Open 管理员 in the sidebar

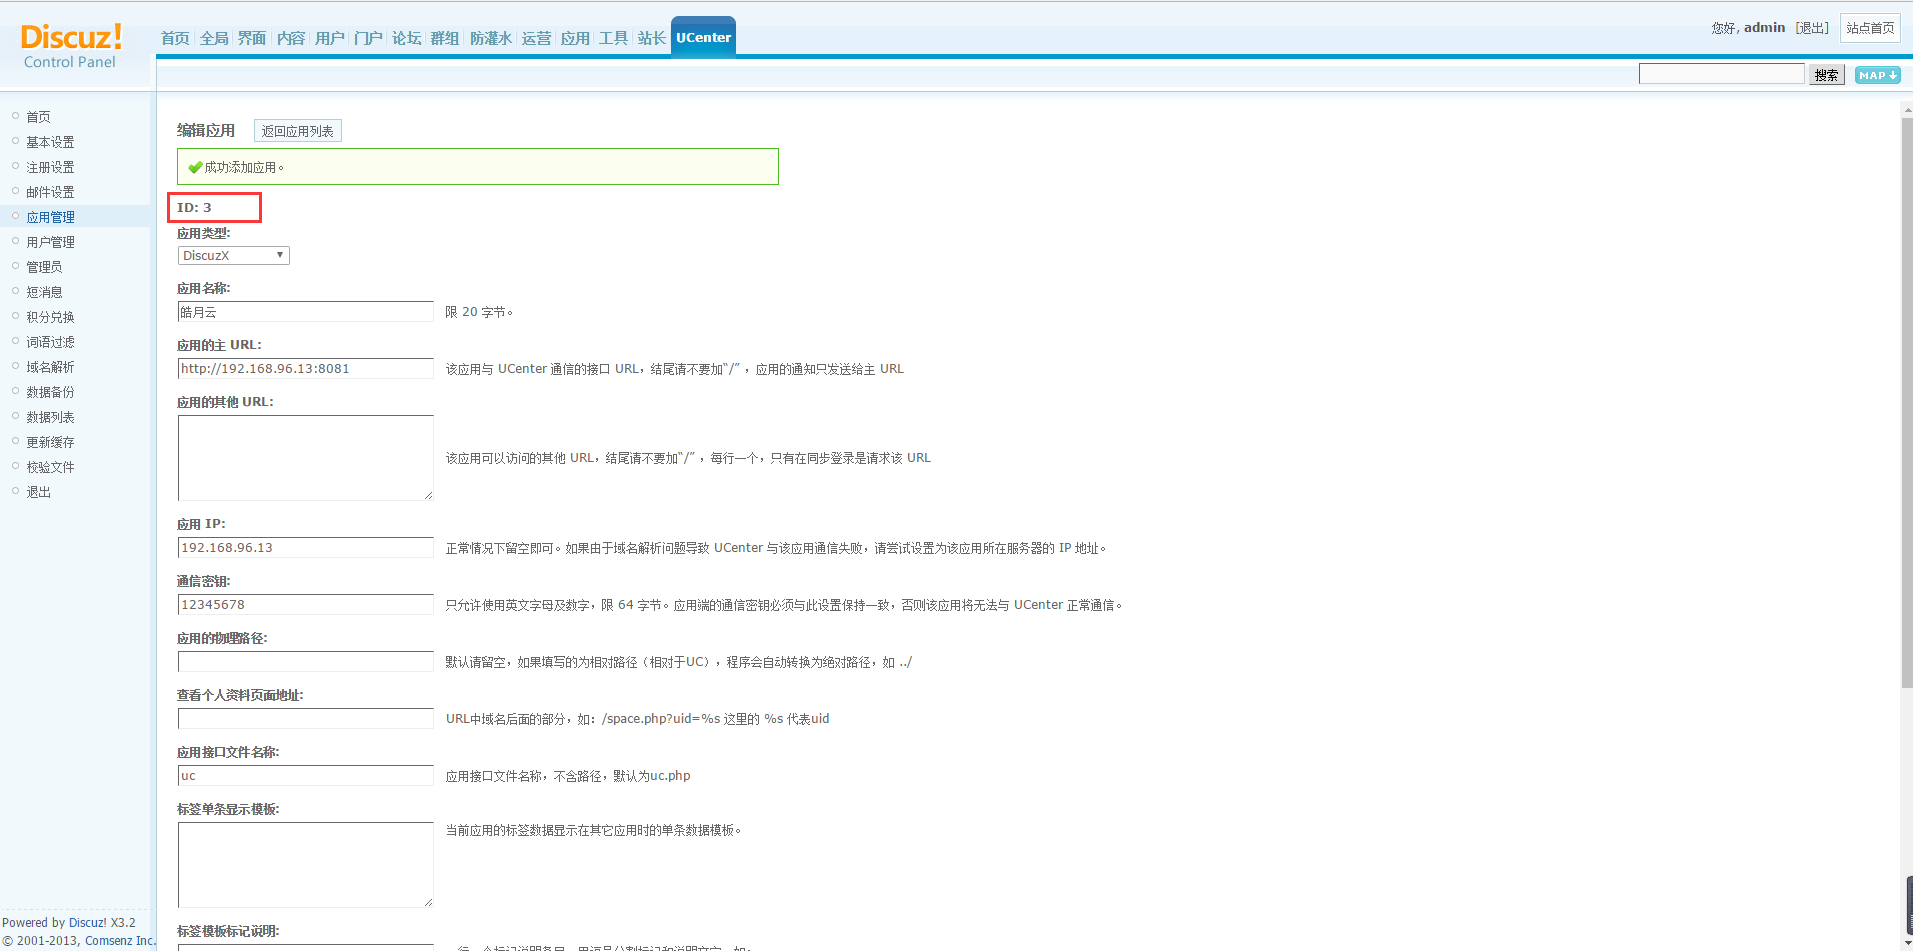(44, 267)
